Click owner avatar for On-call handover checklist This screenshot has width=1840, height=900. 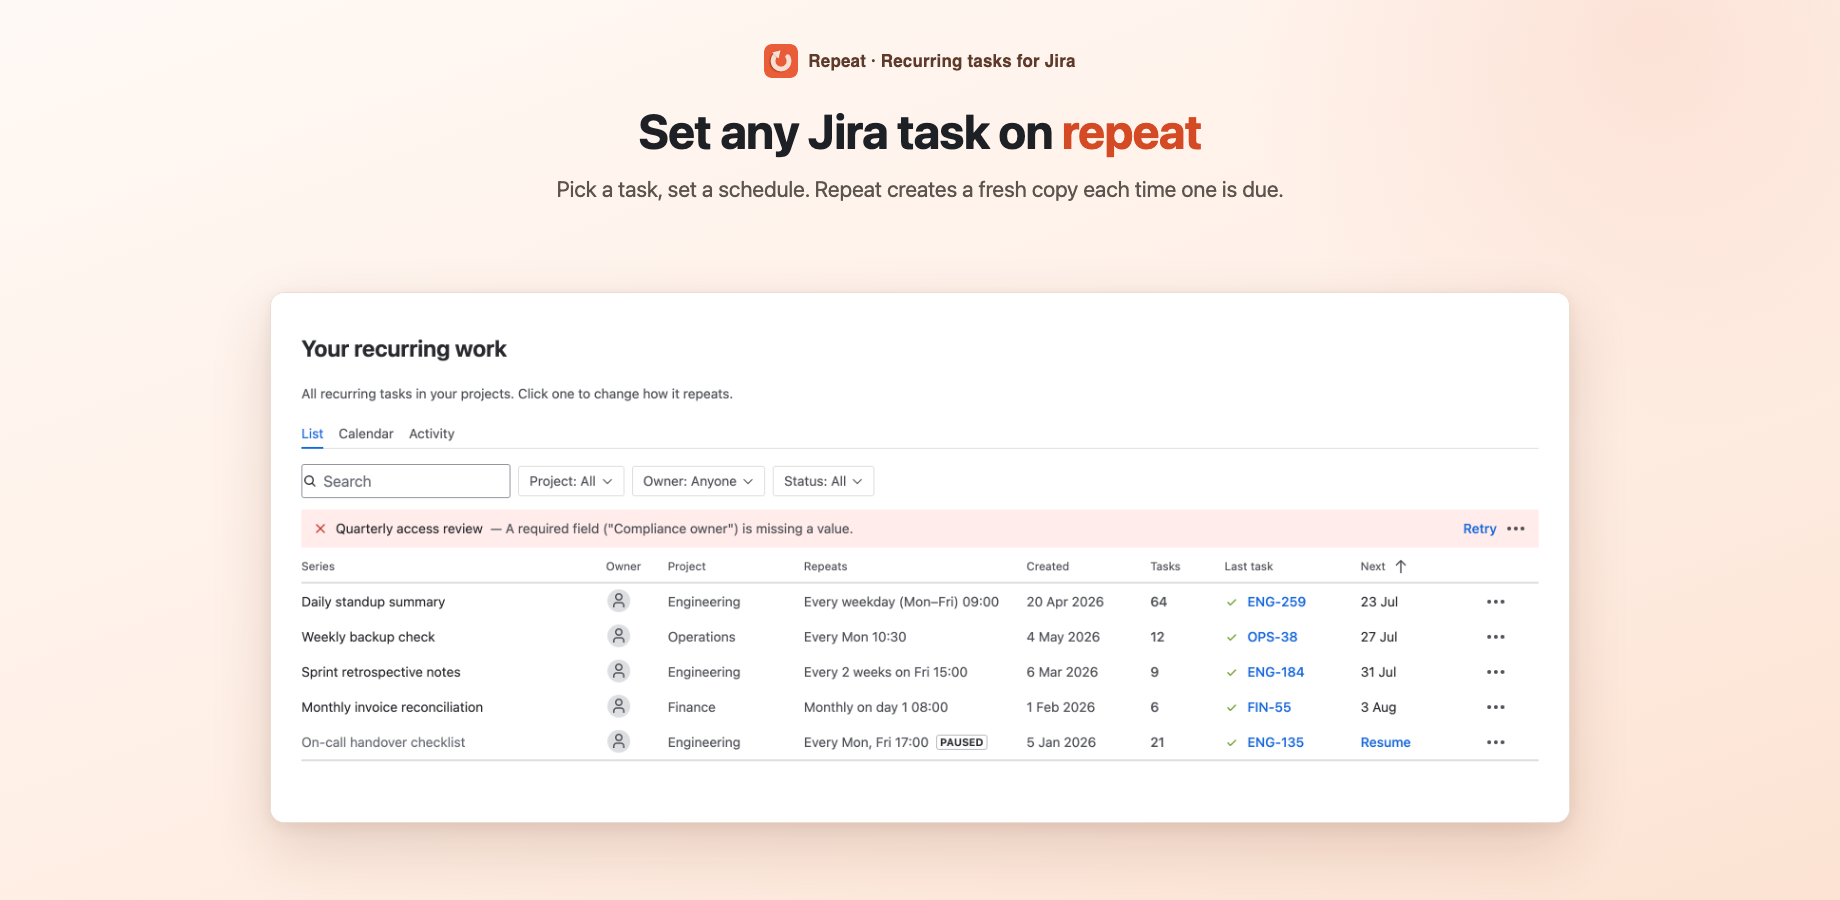pos(619,741)
